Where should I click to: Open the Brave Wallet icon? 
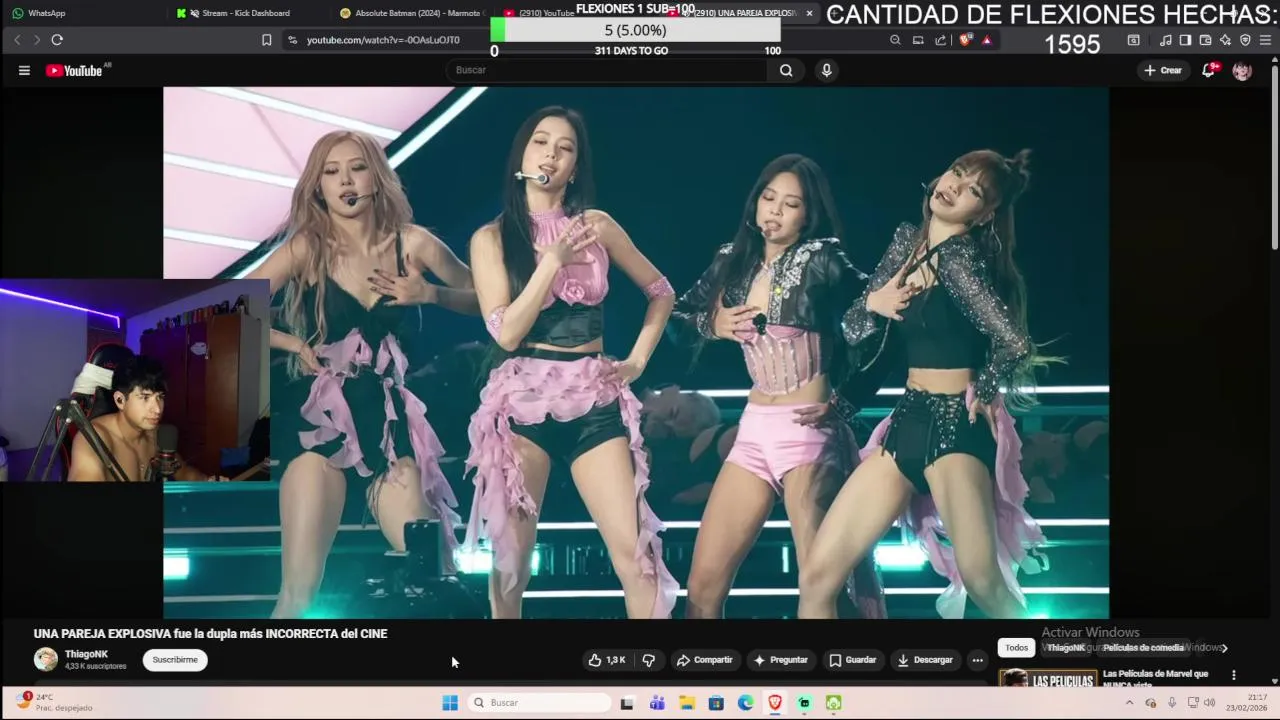tap(1205, 40)
